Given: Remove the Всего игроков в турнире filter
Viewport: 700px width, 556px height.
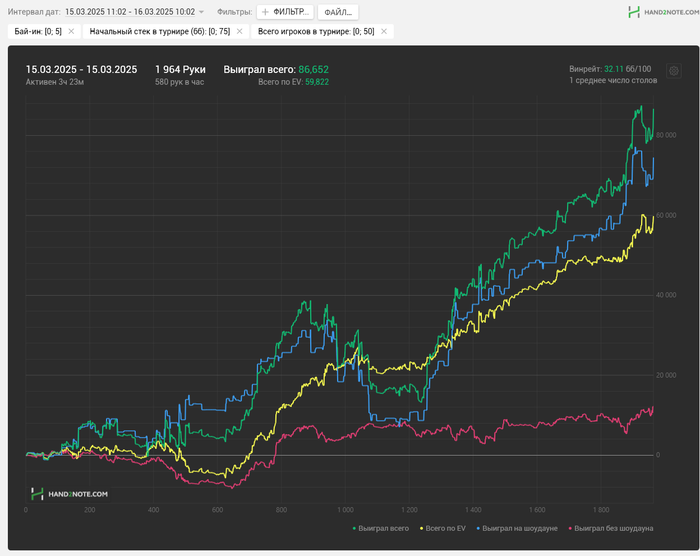Looking at the screenshot, I should point(384,31).
